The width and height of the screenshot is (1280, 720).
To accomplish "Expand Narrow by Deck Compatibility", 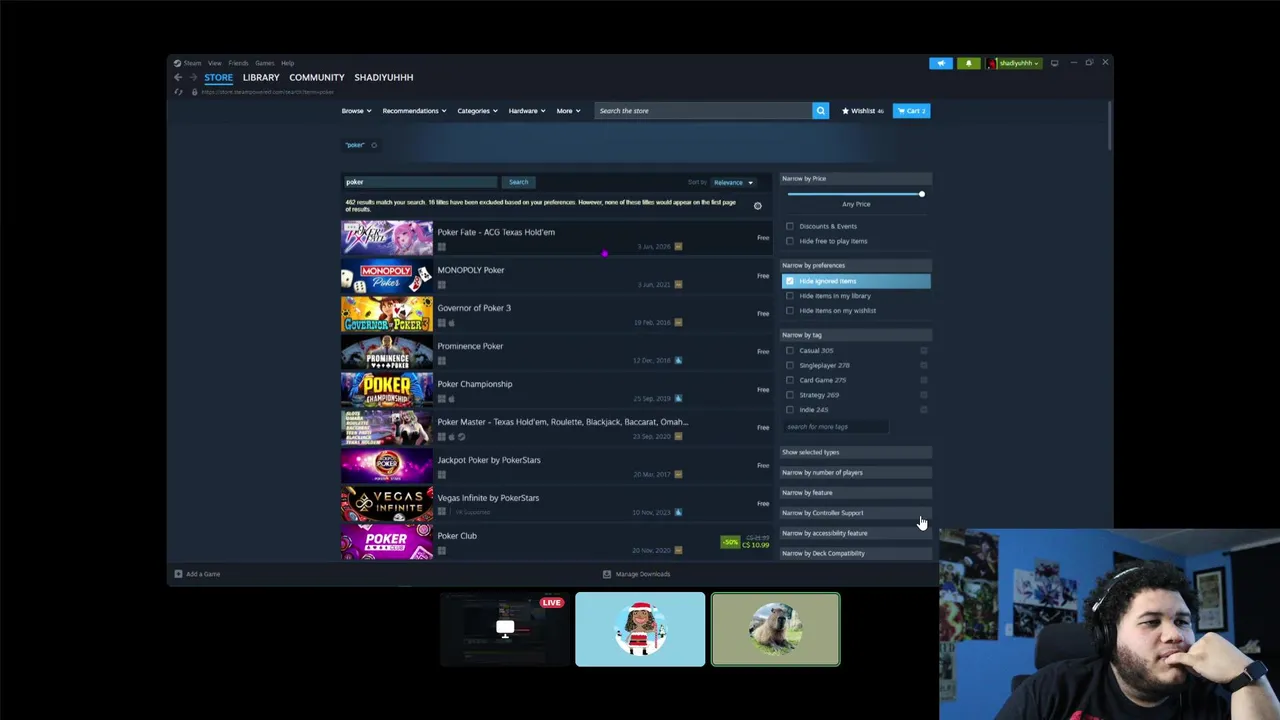I will coord(856,553).
